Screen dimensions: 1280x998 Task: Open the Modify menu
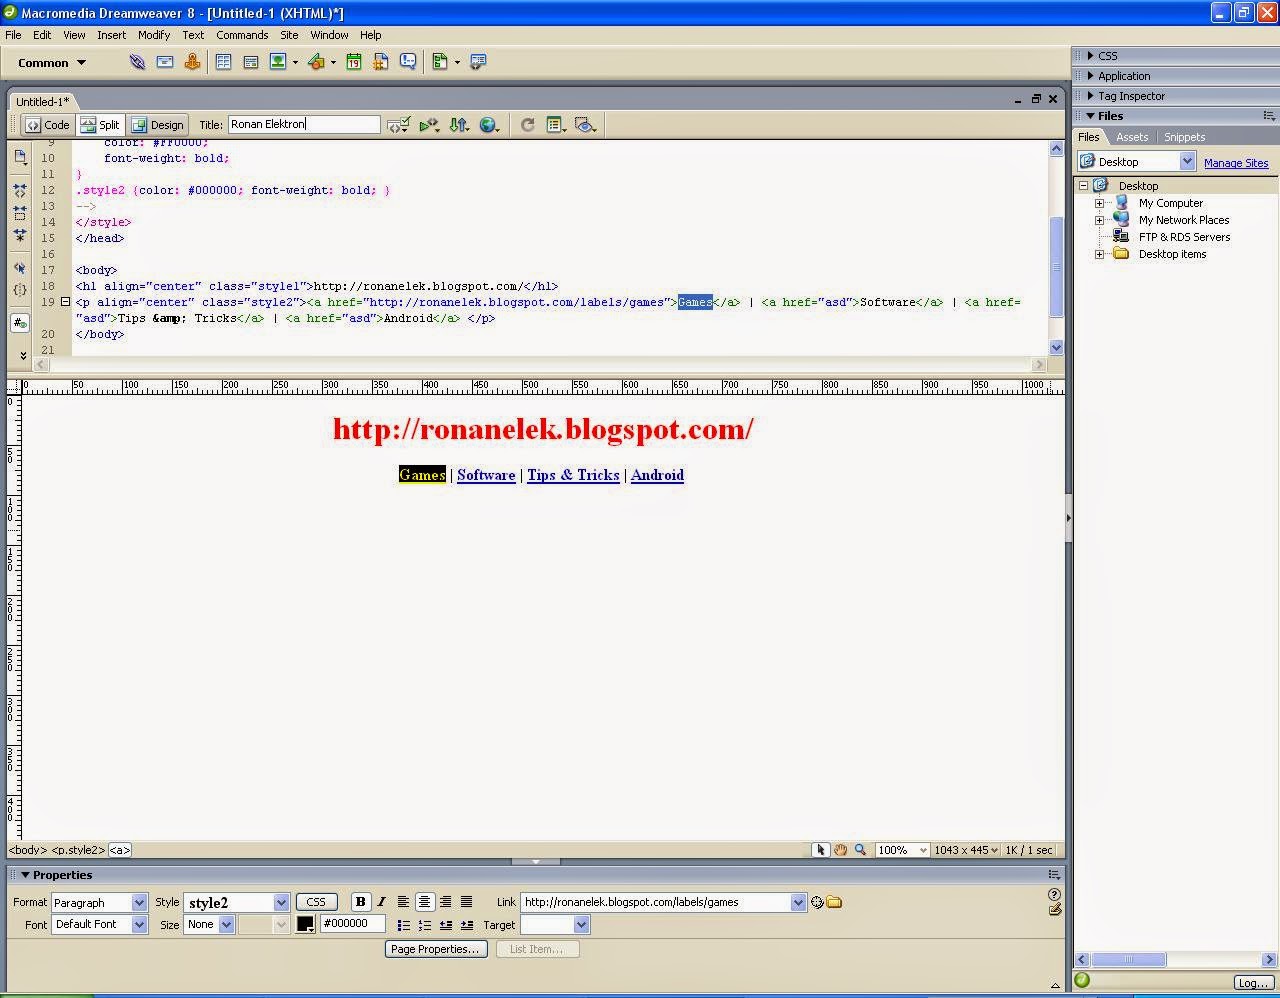tap(154, 35)
